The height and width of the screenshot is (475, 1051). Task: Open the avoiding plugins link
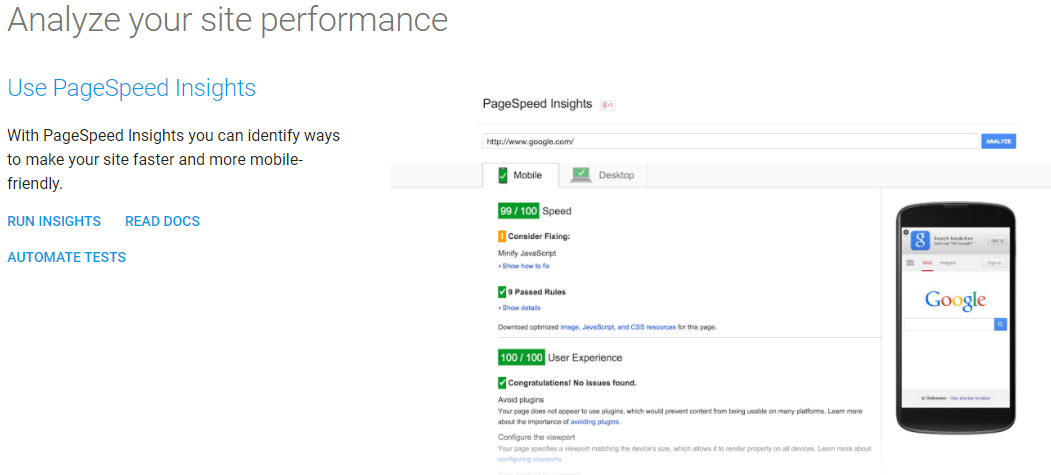click(x=595, y=423)
